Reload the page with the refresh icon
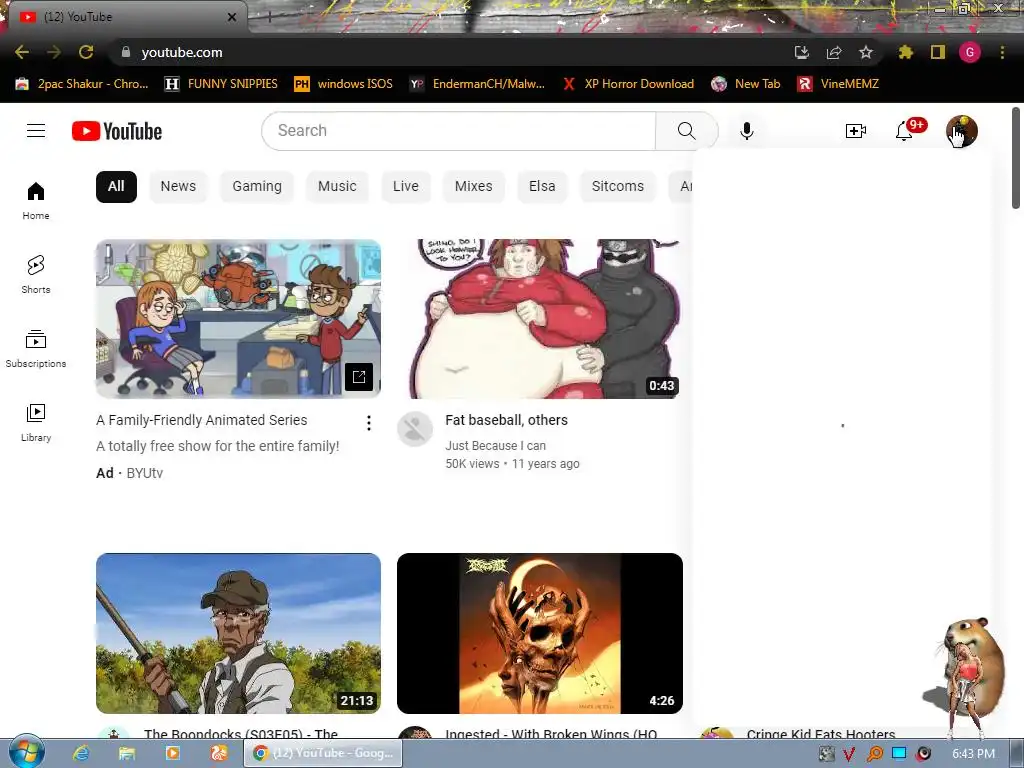 pyautogui.click(x=86, y=52)
